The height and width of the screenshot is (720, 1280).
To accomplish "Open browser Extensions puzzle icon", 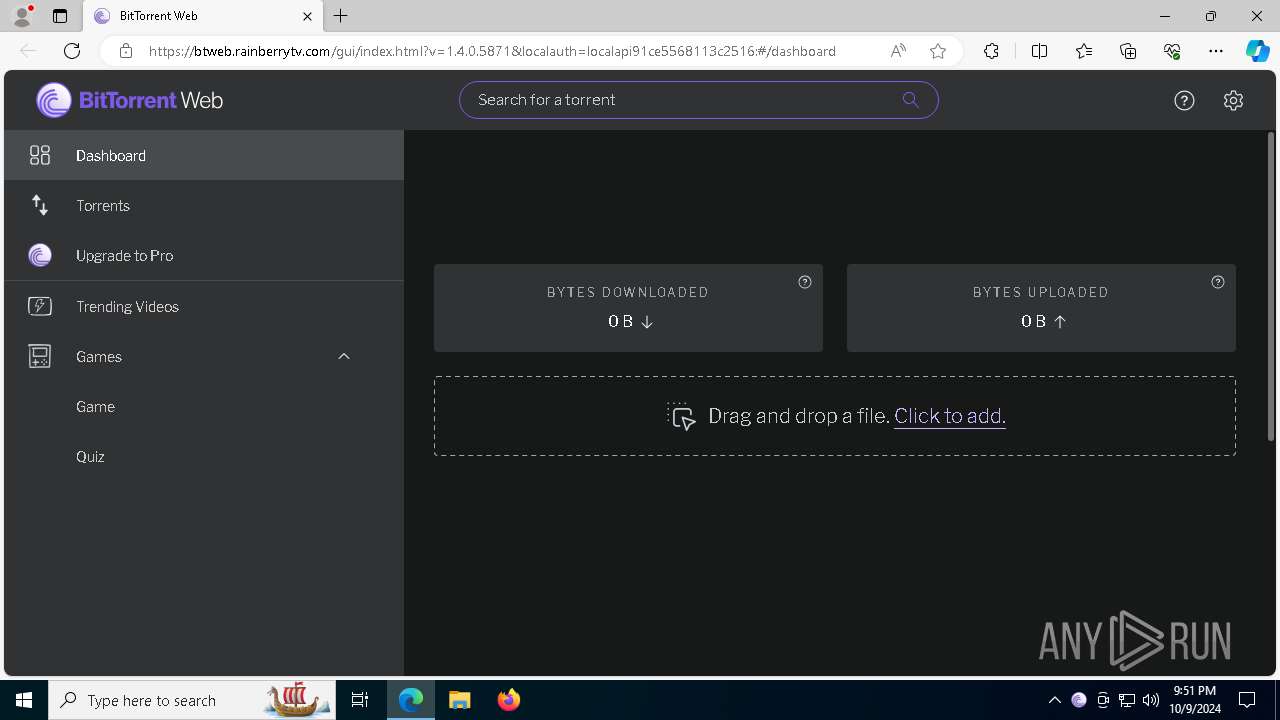I will [x=991, y=51].
